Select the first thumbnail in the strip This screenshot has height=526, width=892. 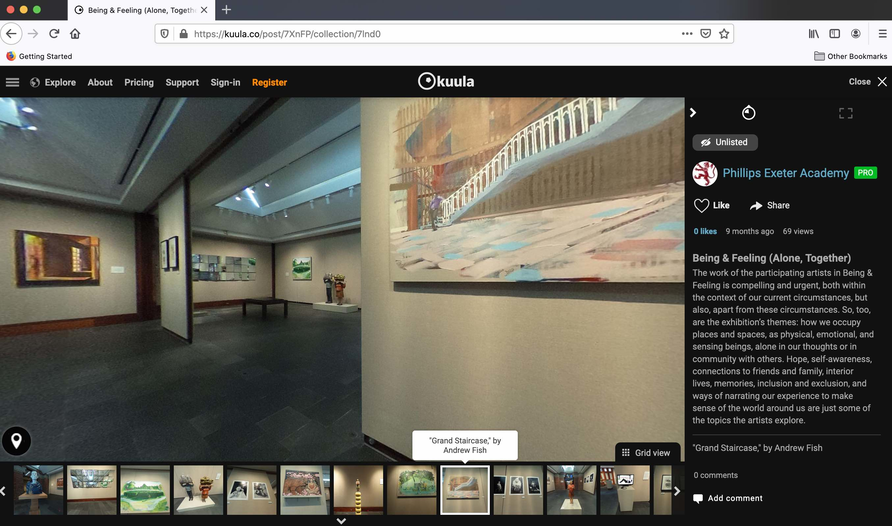click(39, 490)
